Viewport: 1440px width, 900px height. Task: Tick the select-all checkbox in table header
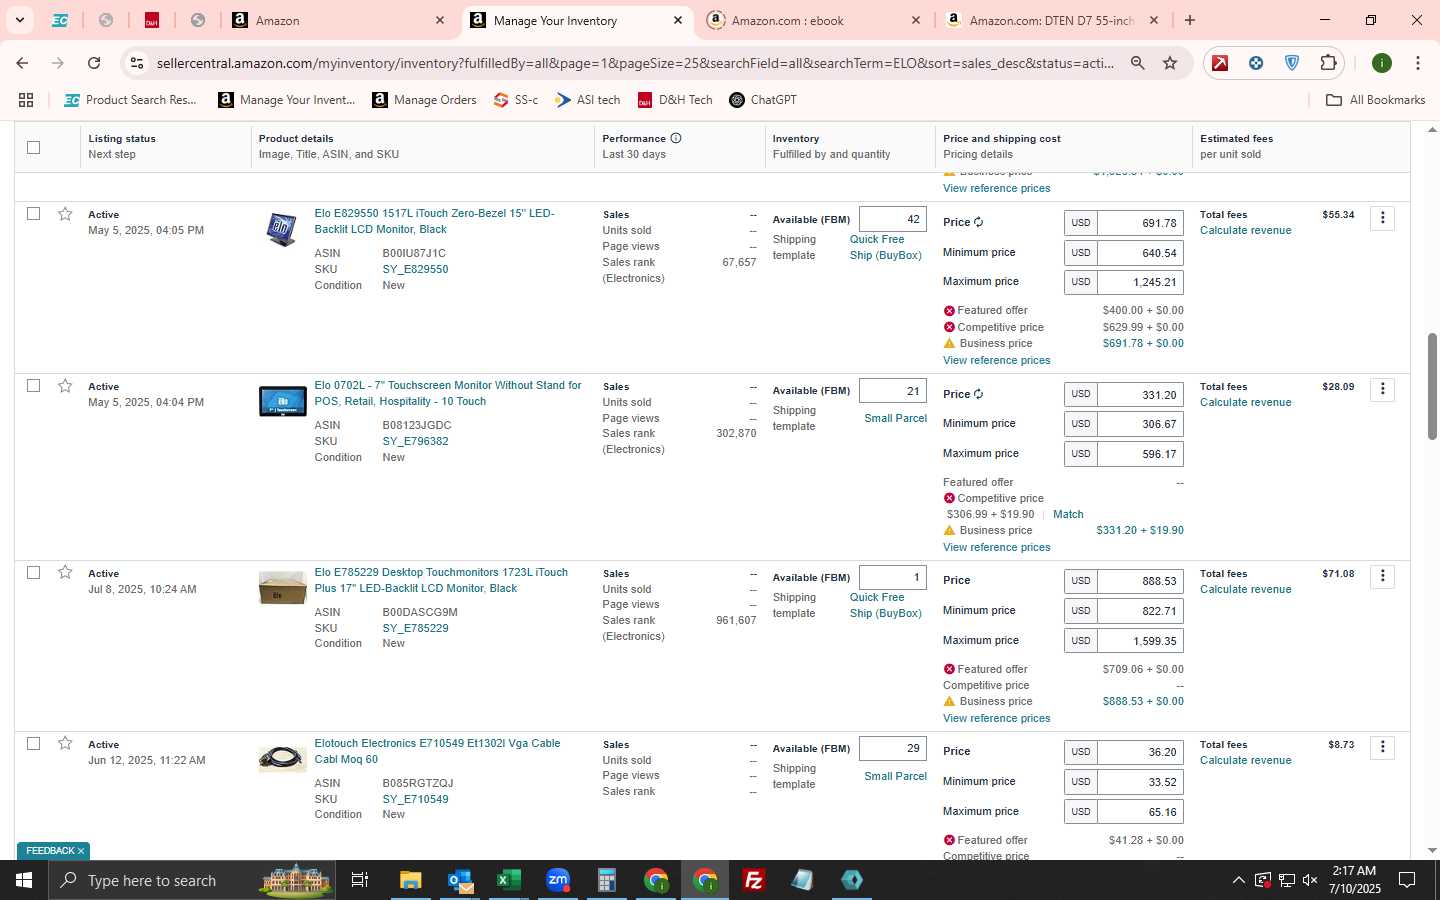[33, 147]
